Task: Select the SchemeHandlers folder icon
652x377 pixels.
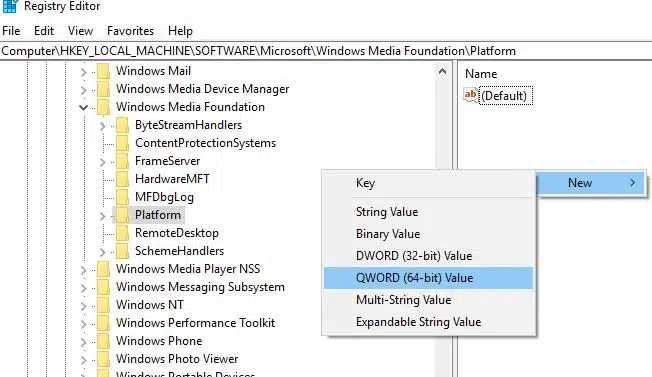Action: (123, 251)
